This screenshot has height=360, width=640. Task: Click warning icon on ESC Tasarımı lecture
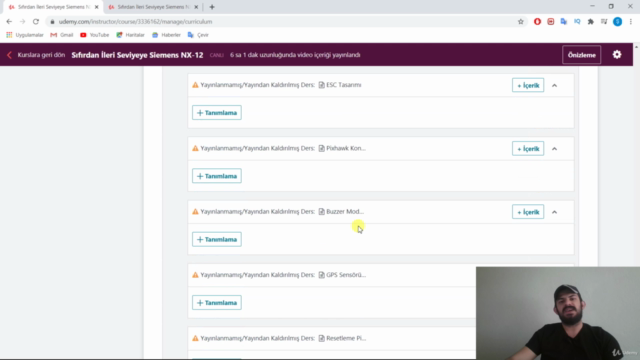click(x=195, y=85)
